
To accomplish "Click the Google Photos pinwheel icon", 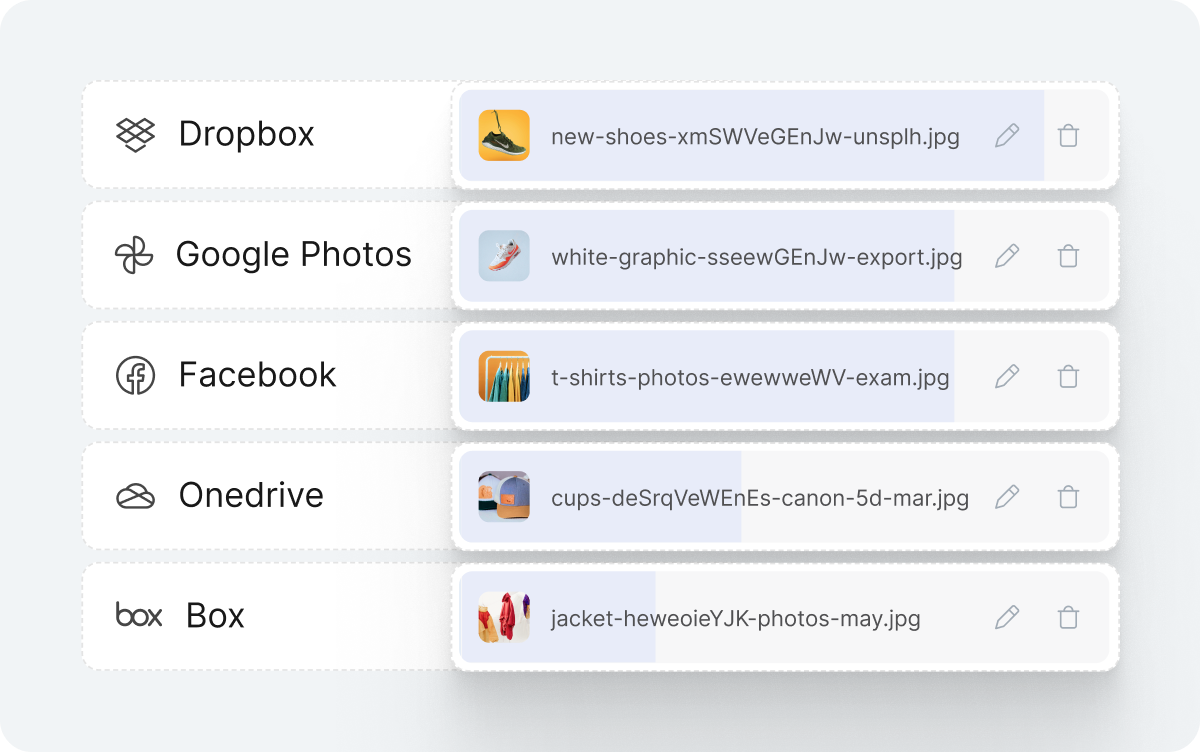I will pos(134,254).
